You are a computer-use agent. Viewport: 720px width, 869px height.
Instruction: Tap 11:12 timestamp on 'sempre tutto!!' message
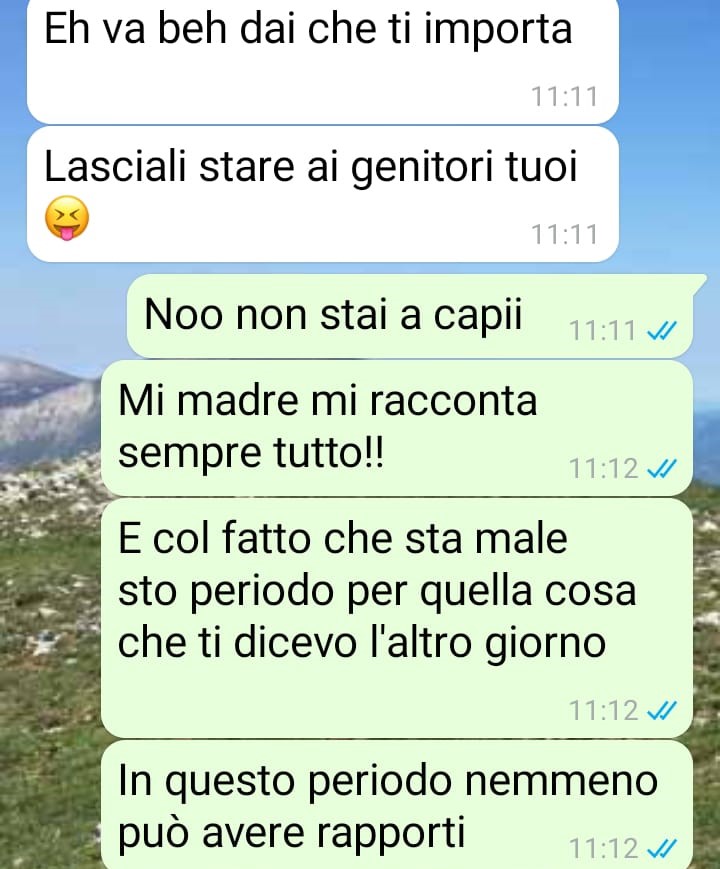point(604,469)
